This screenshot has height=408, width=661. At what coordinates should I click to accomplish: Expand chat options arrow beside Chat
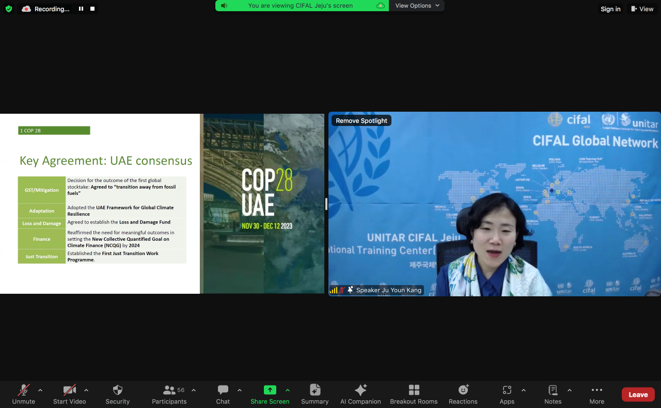point(239,390)
